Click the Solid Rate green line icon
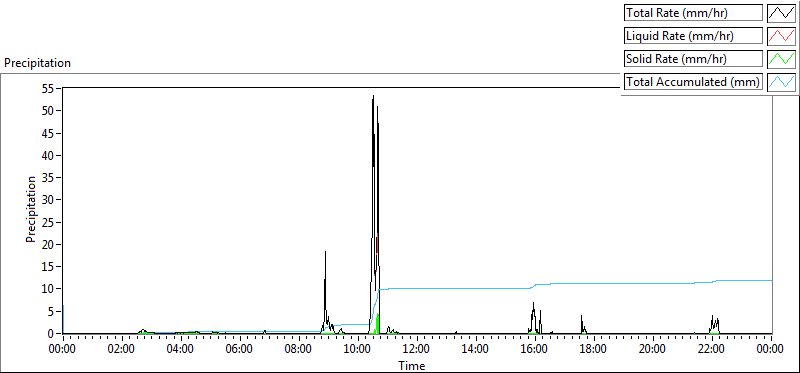The height and width of the screenshot is (373, 800). (781, 59)
